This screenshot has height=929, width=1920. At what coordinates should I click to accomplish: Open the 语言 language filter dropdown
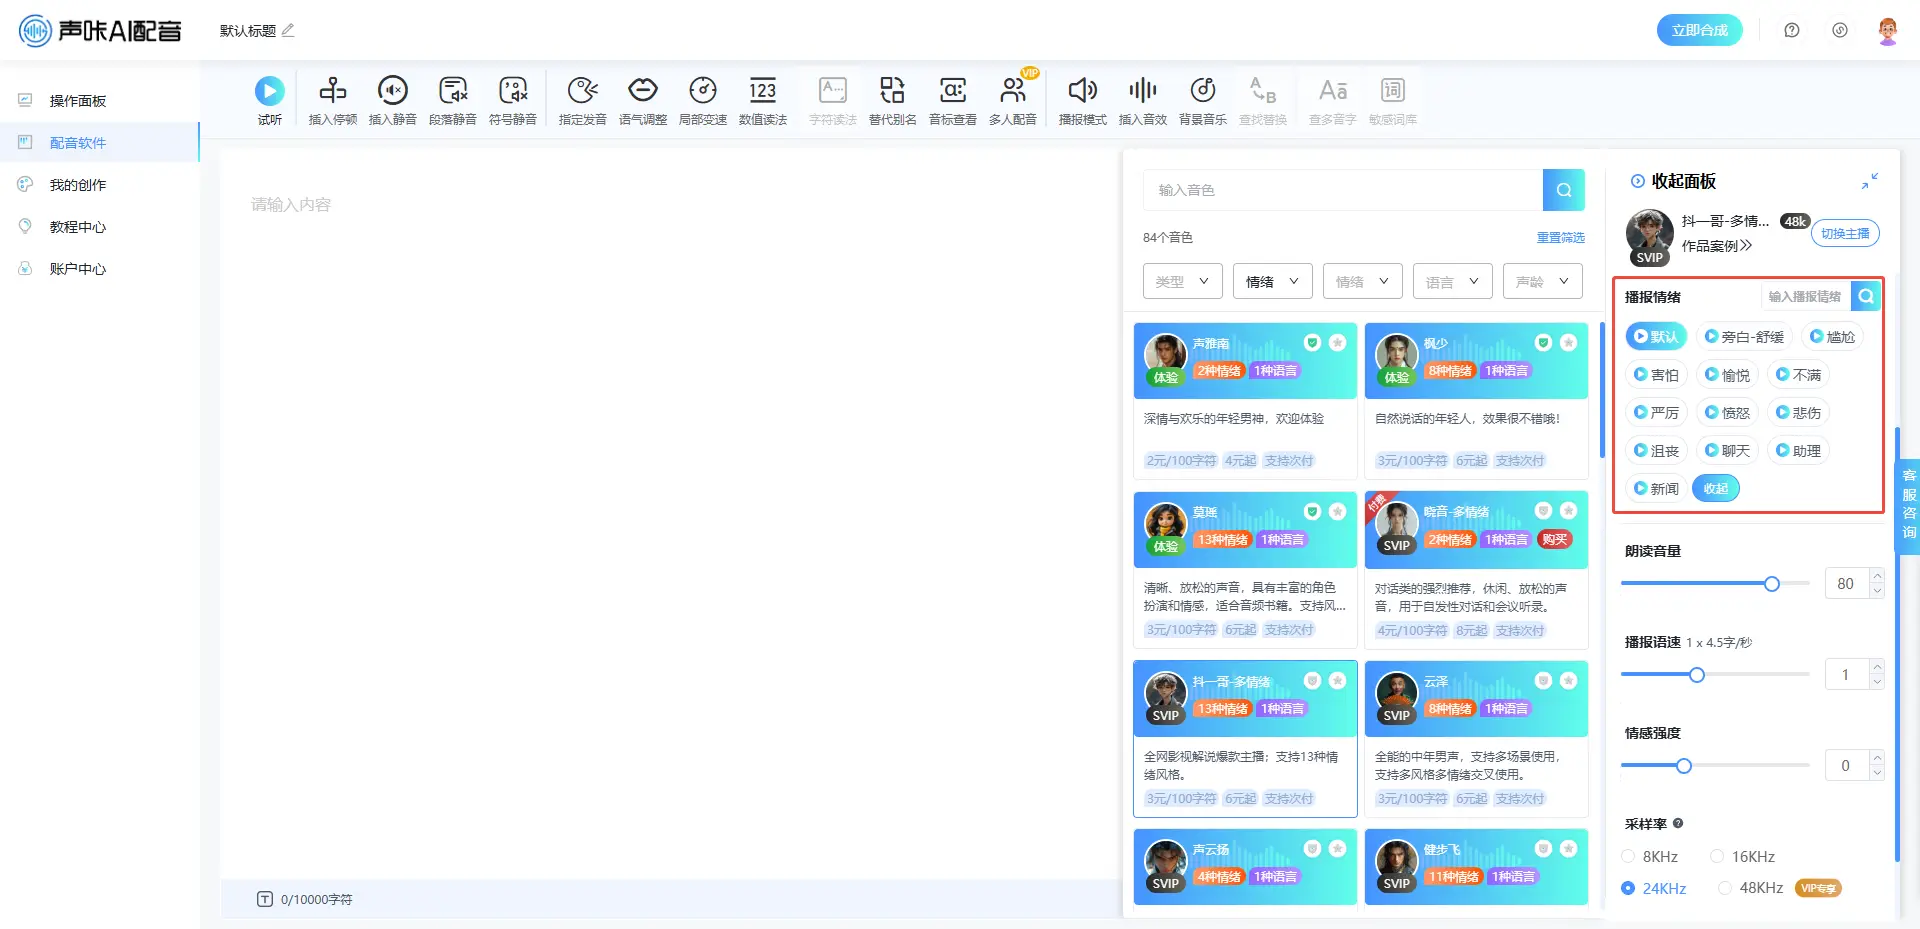pos(1452,282)
